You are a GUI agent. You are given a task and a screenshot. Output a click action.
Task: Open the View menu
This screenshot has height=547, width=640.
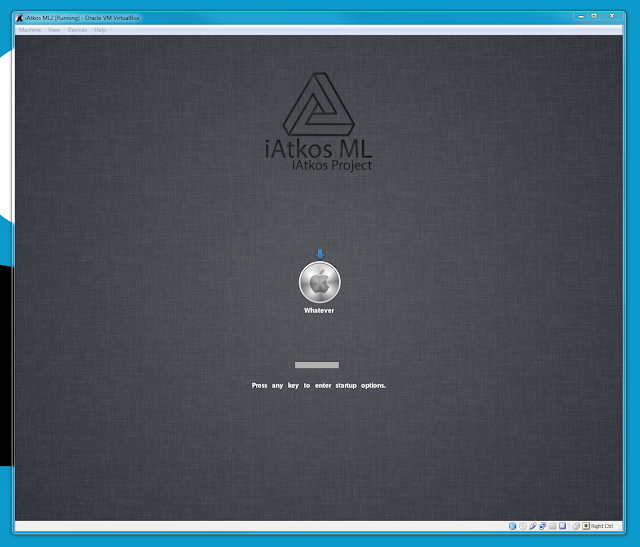54,30
